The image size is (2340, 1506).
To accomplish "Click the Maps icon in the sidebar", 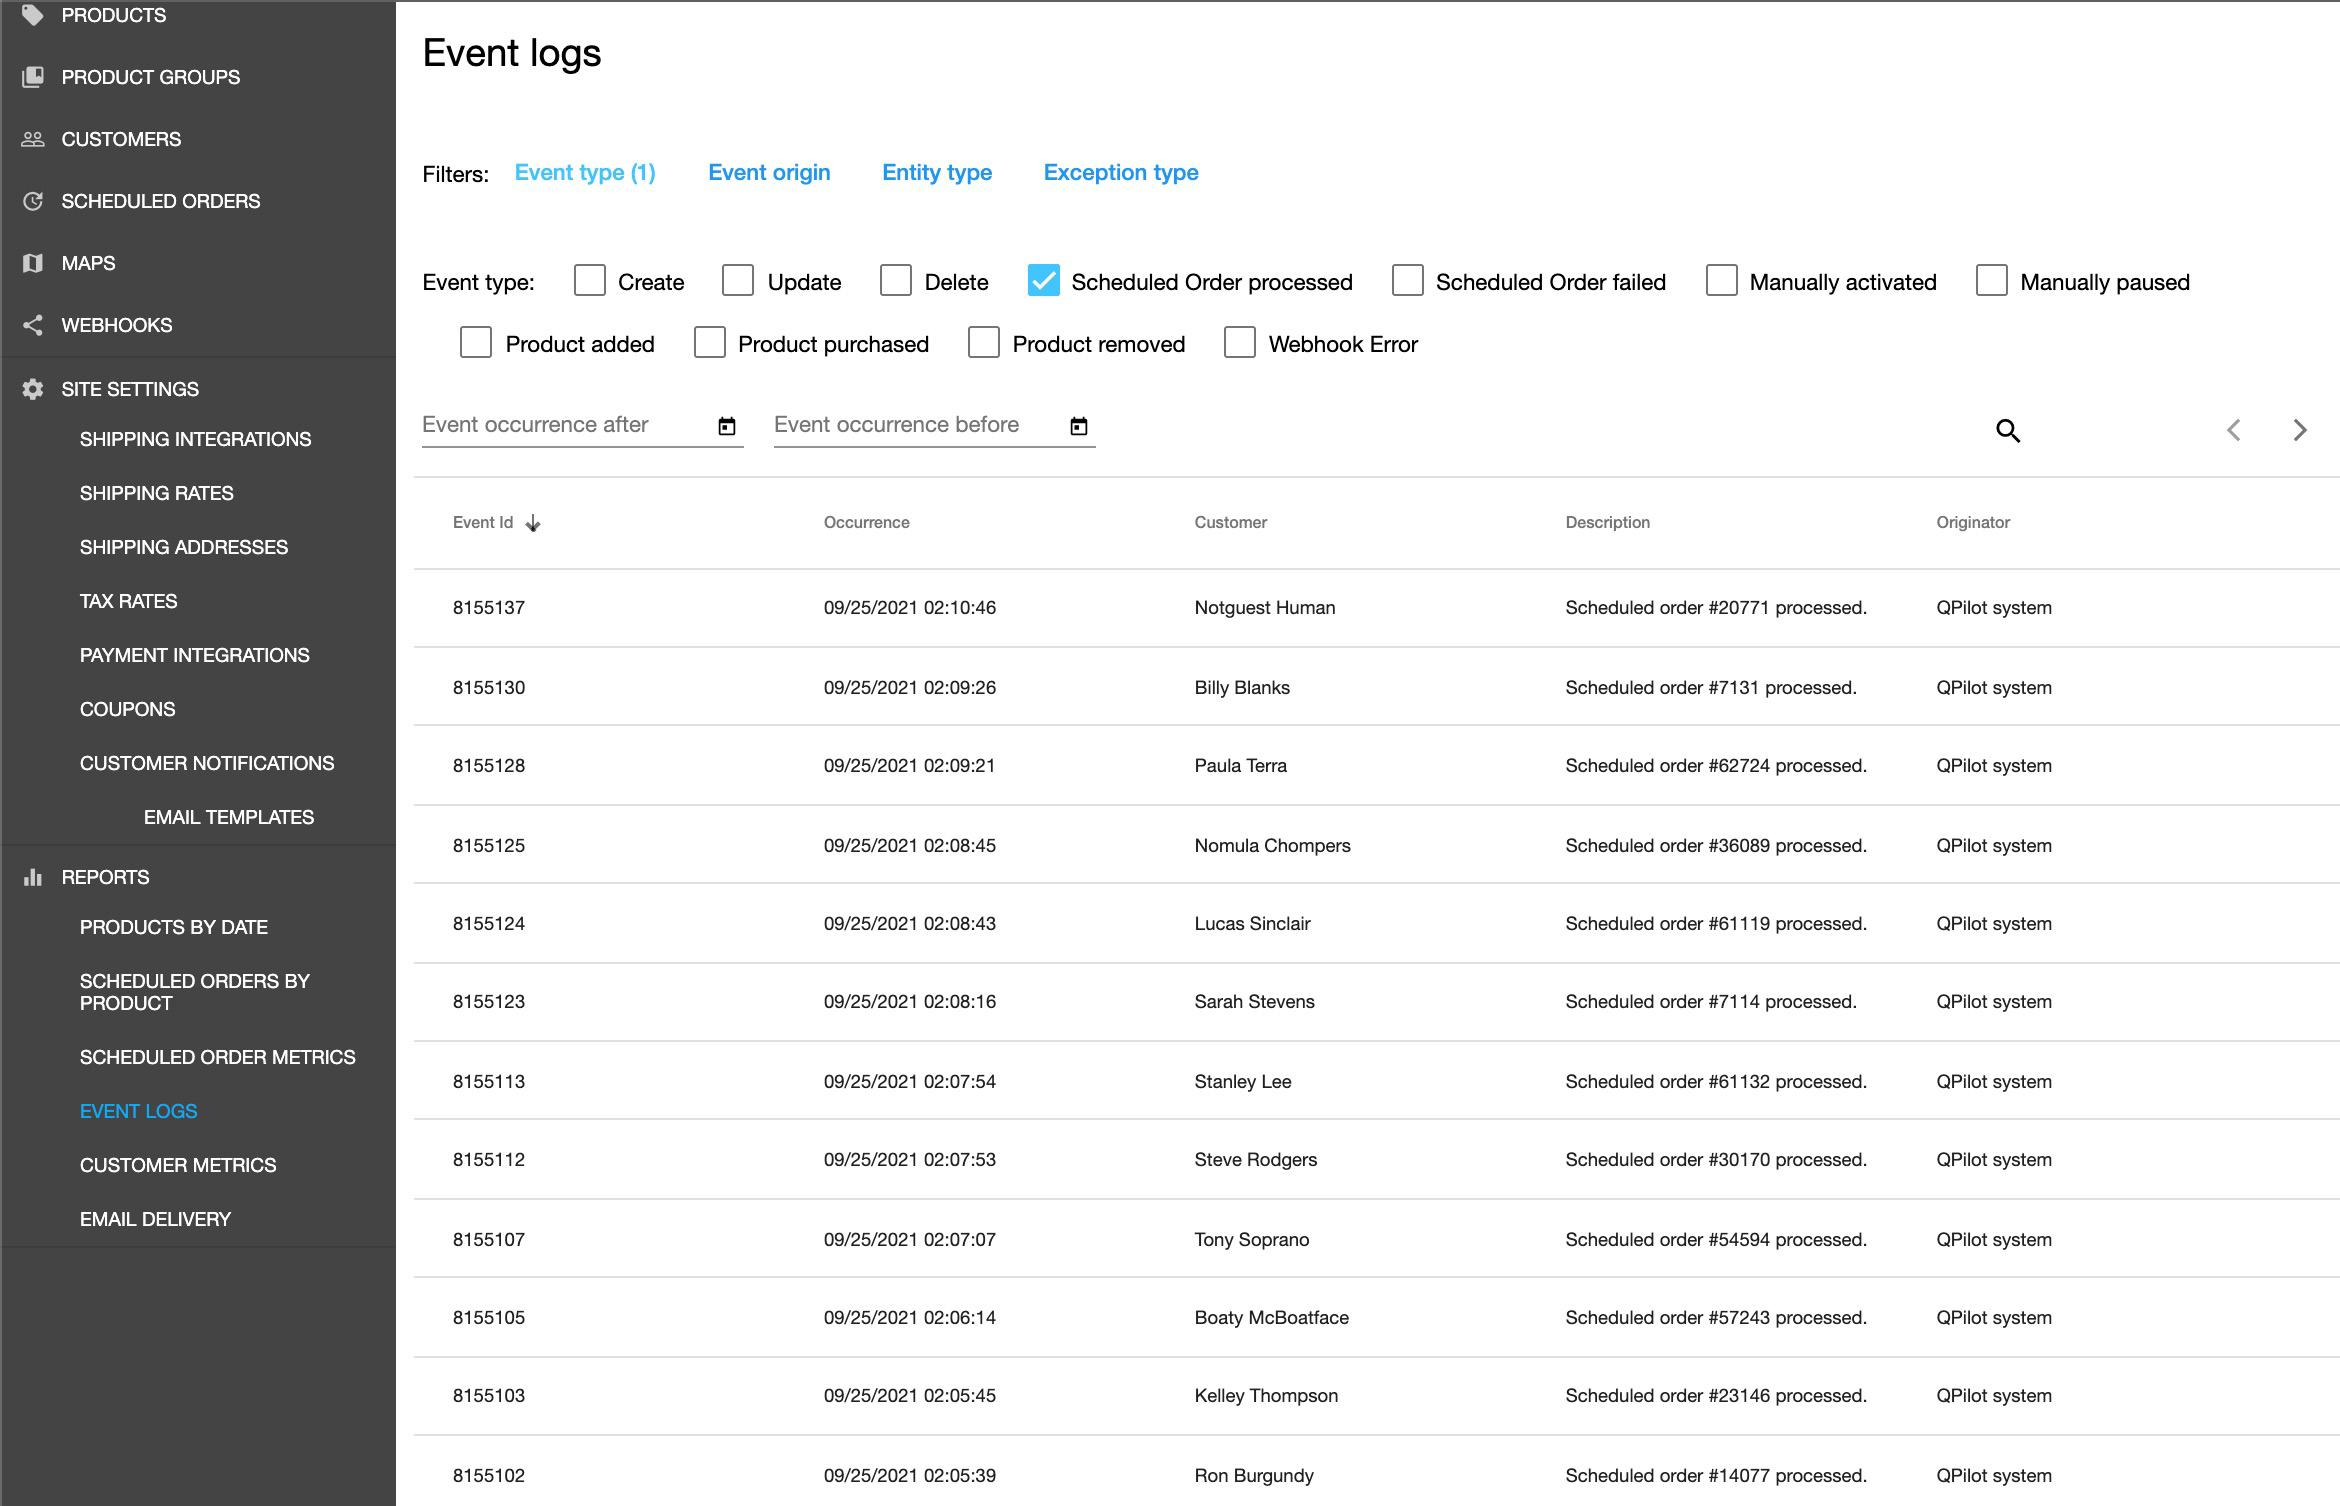I will point(33,263).
